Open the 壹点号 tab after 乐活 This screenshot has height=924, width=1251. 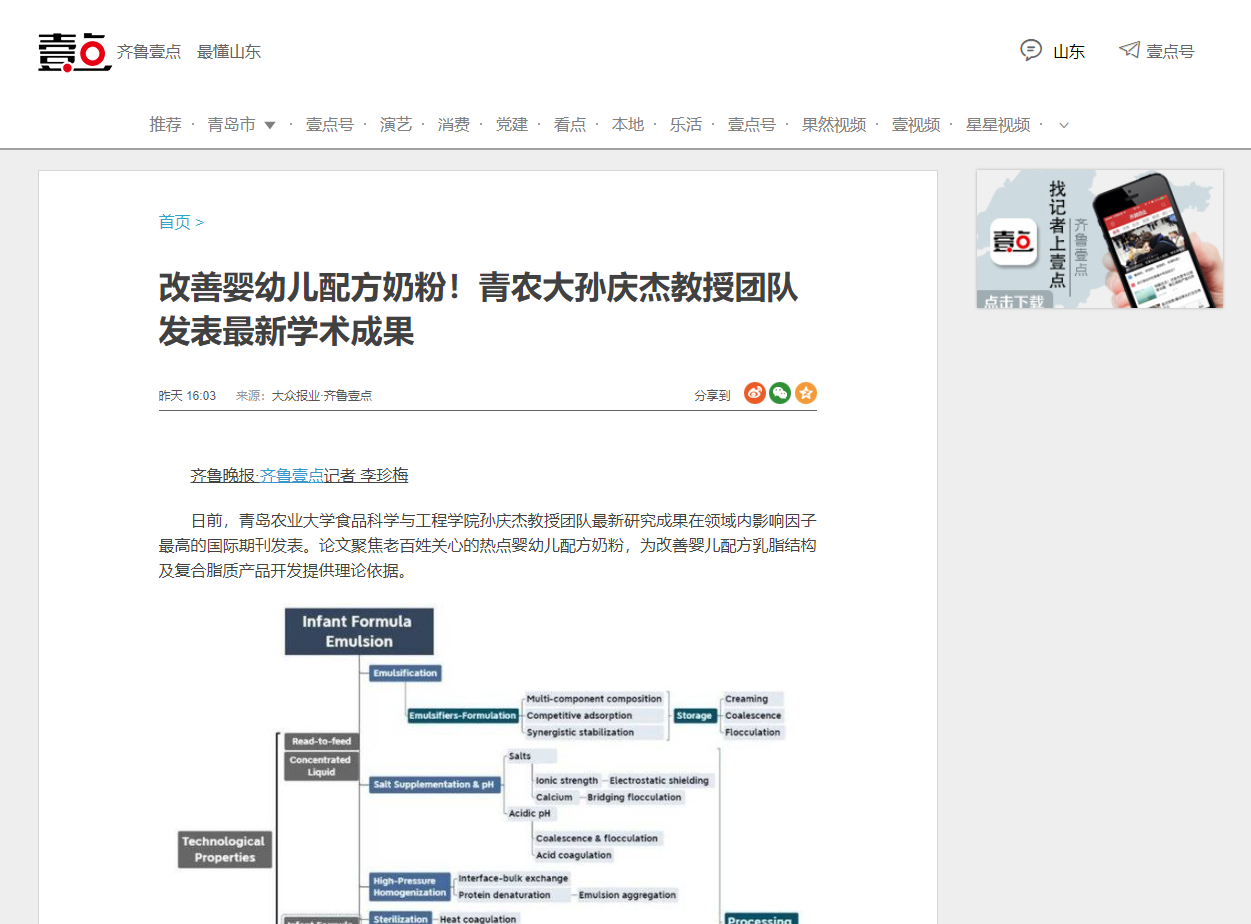(x=752, y=125)
